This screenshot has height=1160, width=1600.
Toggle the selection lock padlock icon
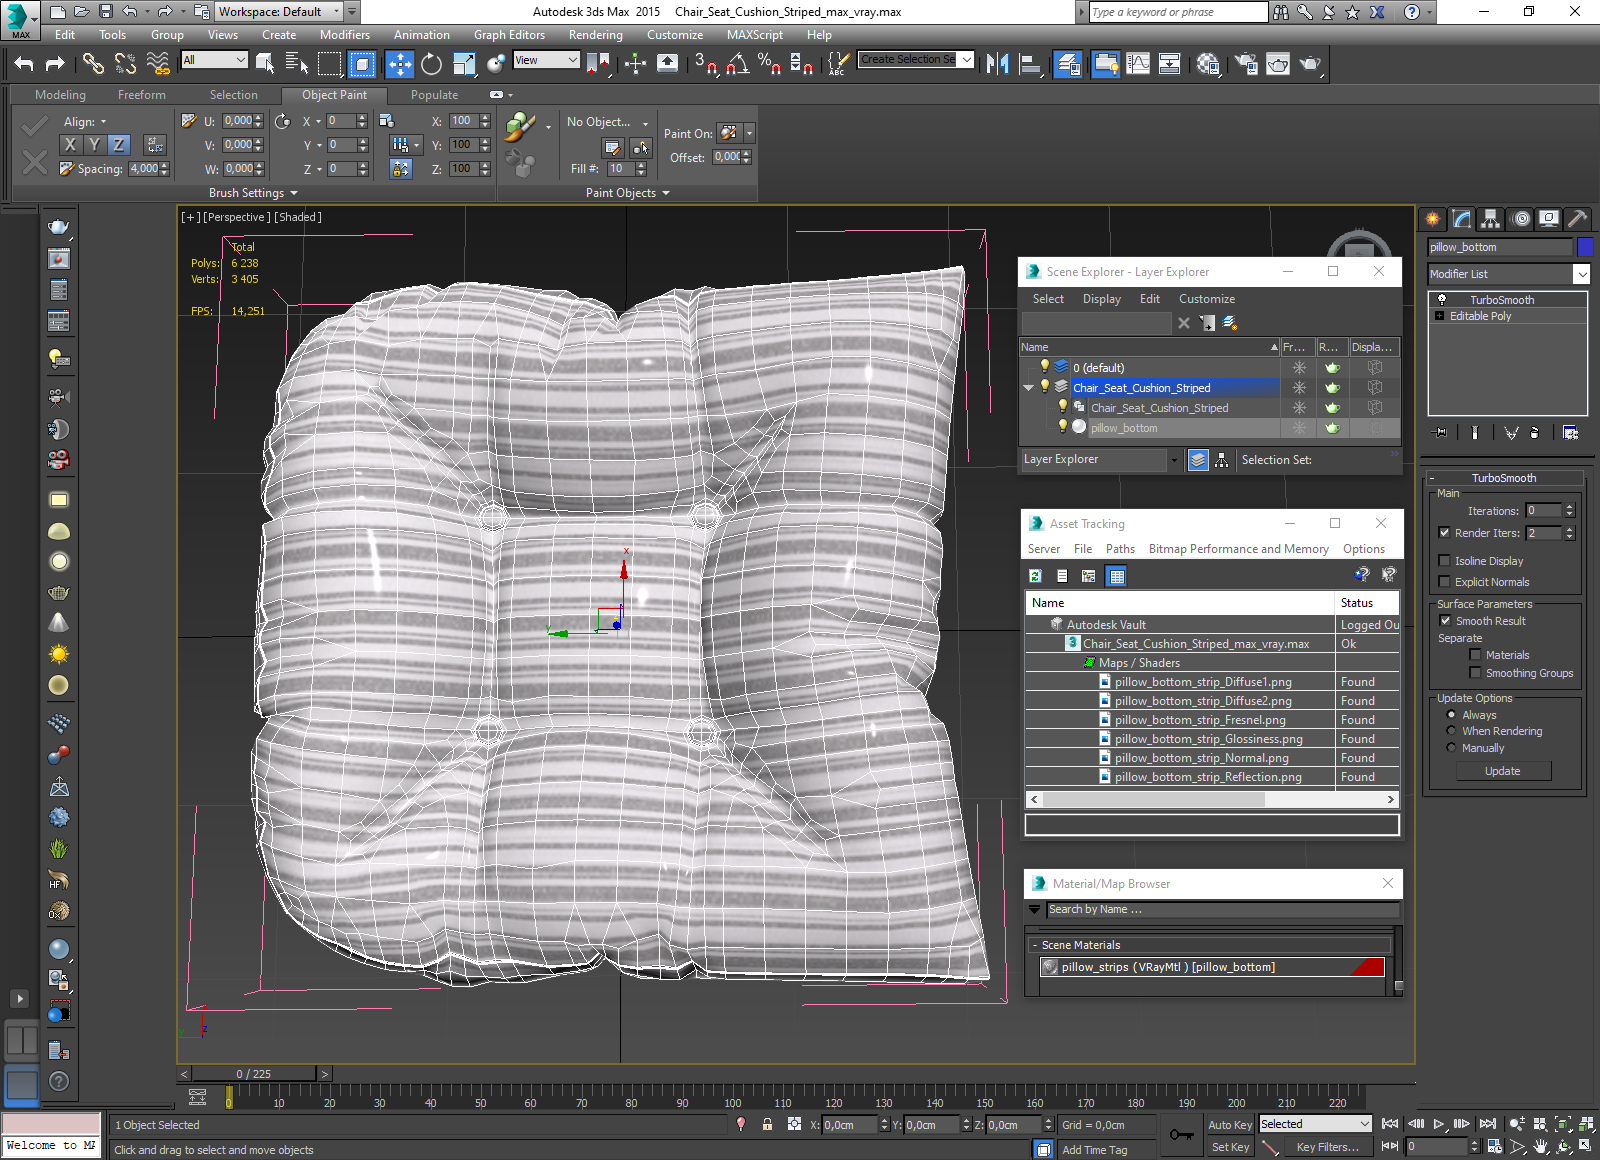pos(767,1124)
